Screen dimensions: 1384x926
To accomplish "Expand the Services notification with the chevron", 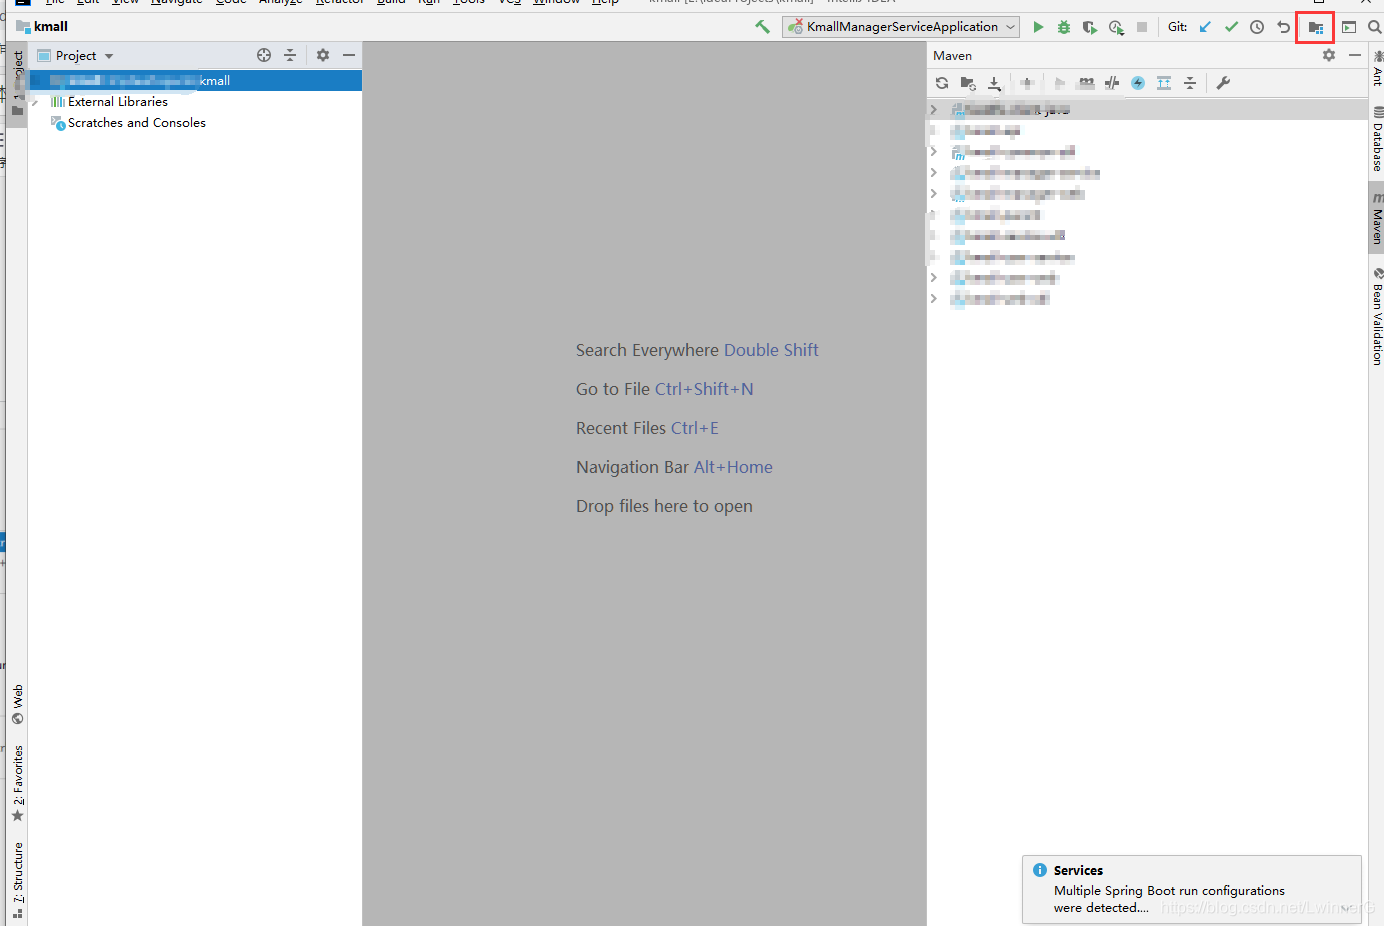I will [1347, 908].
